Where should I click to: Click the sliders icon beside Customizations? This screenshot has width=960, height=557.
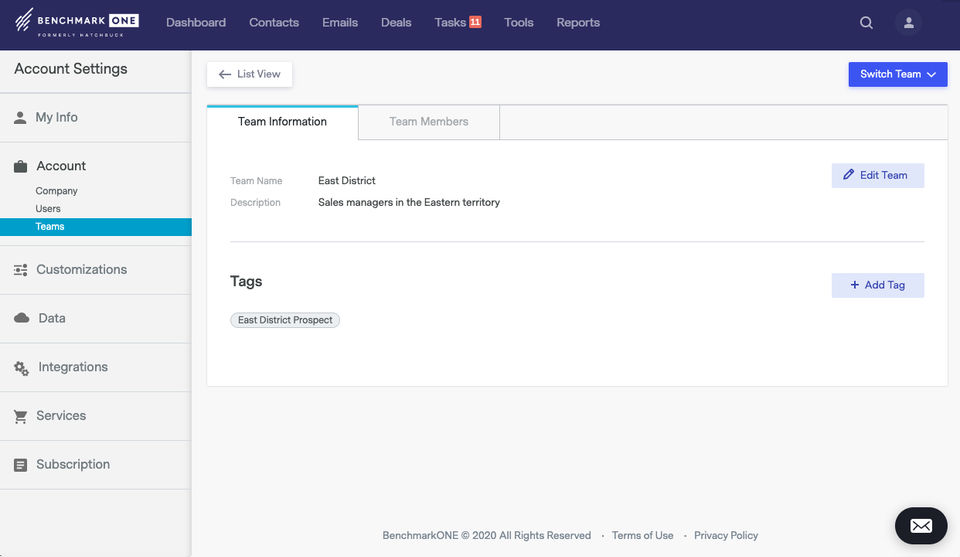20,270
